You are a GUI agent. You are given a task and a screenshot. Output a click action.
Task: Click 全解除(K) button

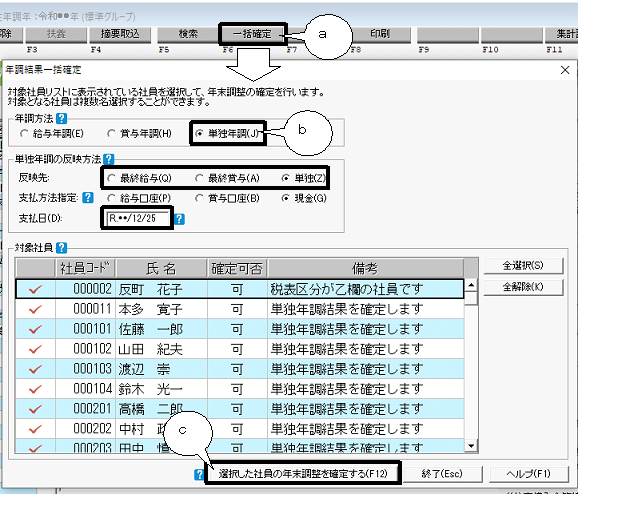click(523, 287)
